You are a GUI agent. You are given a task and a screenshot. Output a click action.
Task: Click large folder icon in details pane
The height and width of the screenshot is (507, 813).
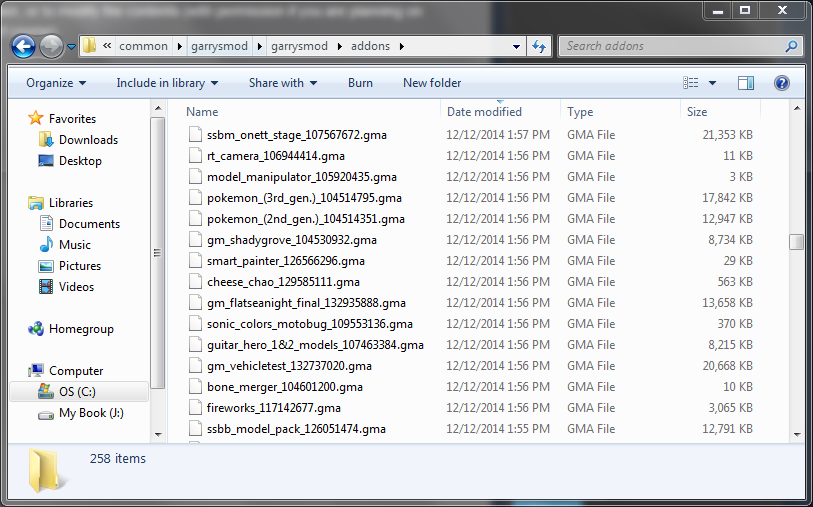point(45,470)
